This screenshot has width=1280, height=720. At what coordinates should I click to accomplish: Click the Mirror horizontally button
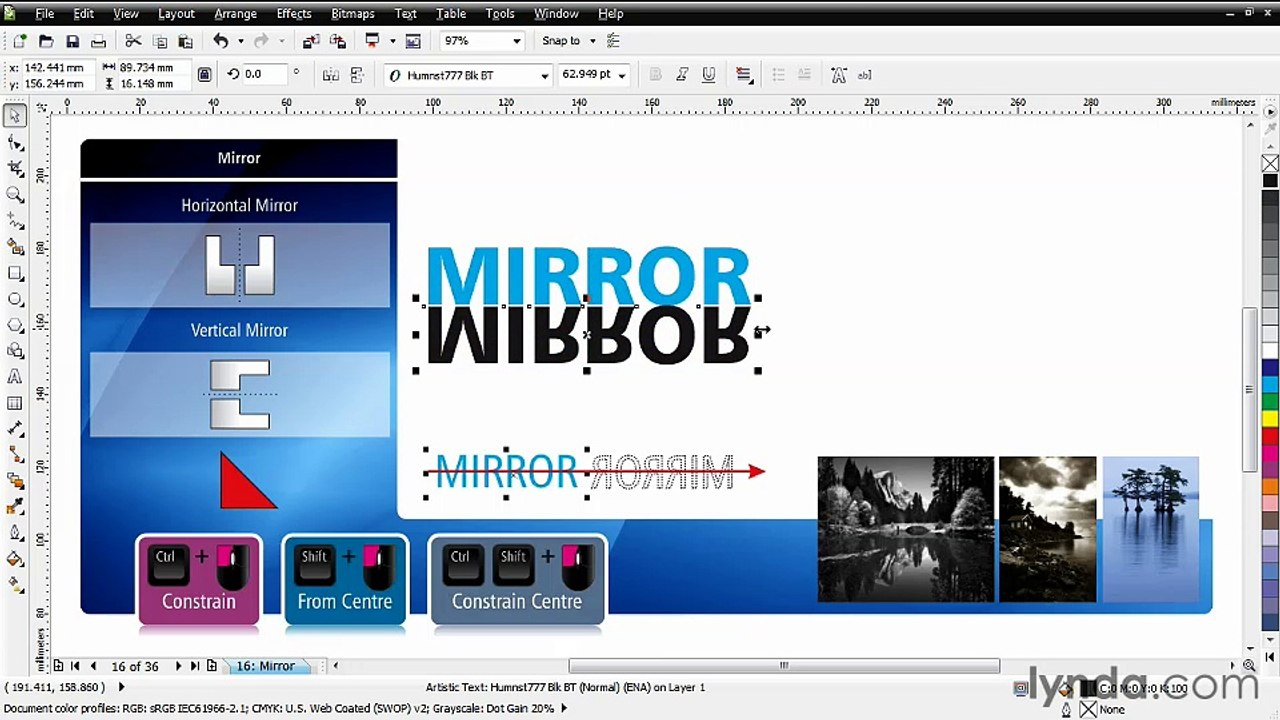click(331, 75)
